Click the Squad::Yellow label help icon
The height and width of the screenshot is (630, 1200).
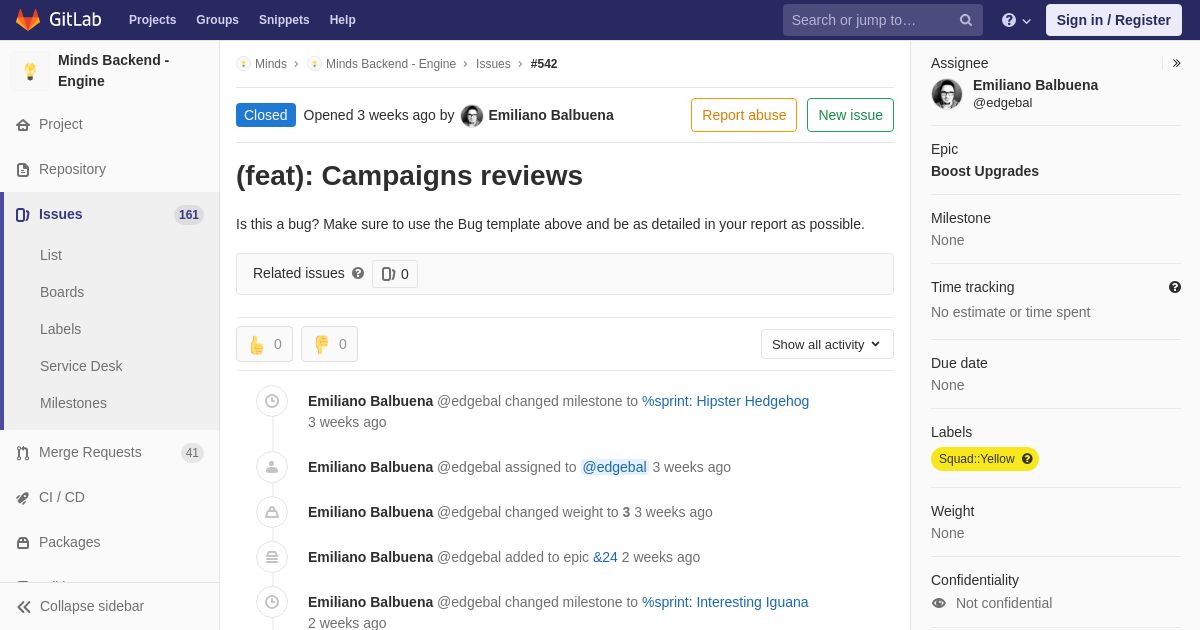[x=1027, y=459]
